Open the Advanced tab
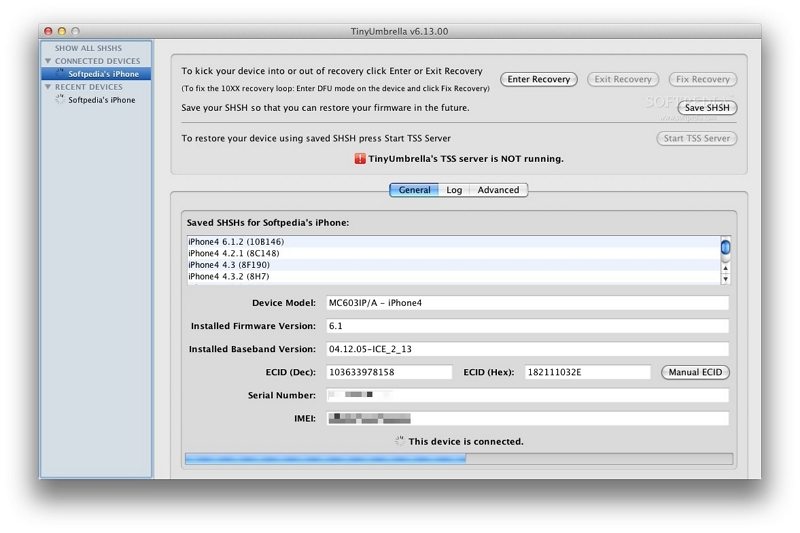Image resolution: width=800 pixels, height=533 pixels. (498, 190)
